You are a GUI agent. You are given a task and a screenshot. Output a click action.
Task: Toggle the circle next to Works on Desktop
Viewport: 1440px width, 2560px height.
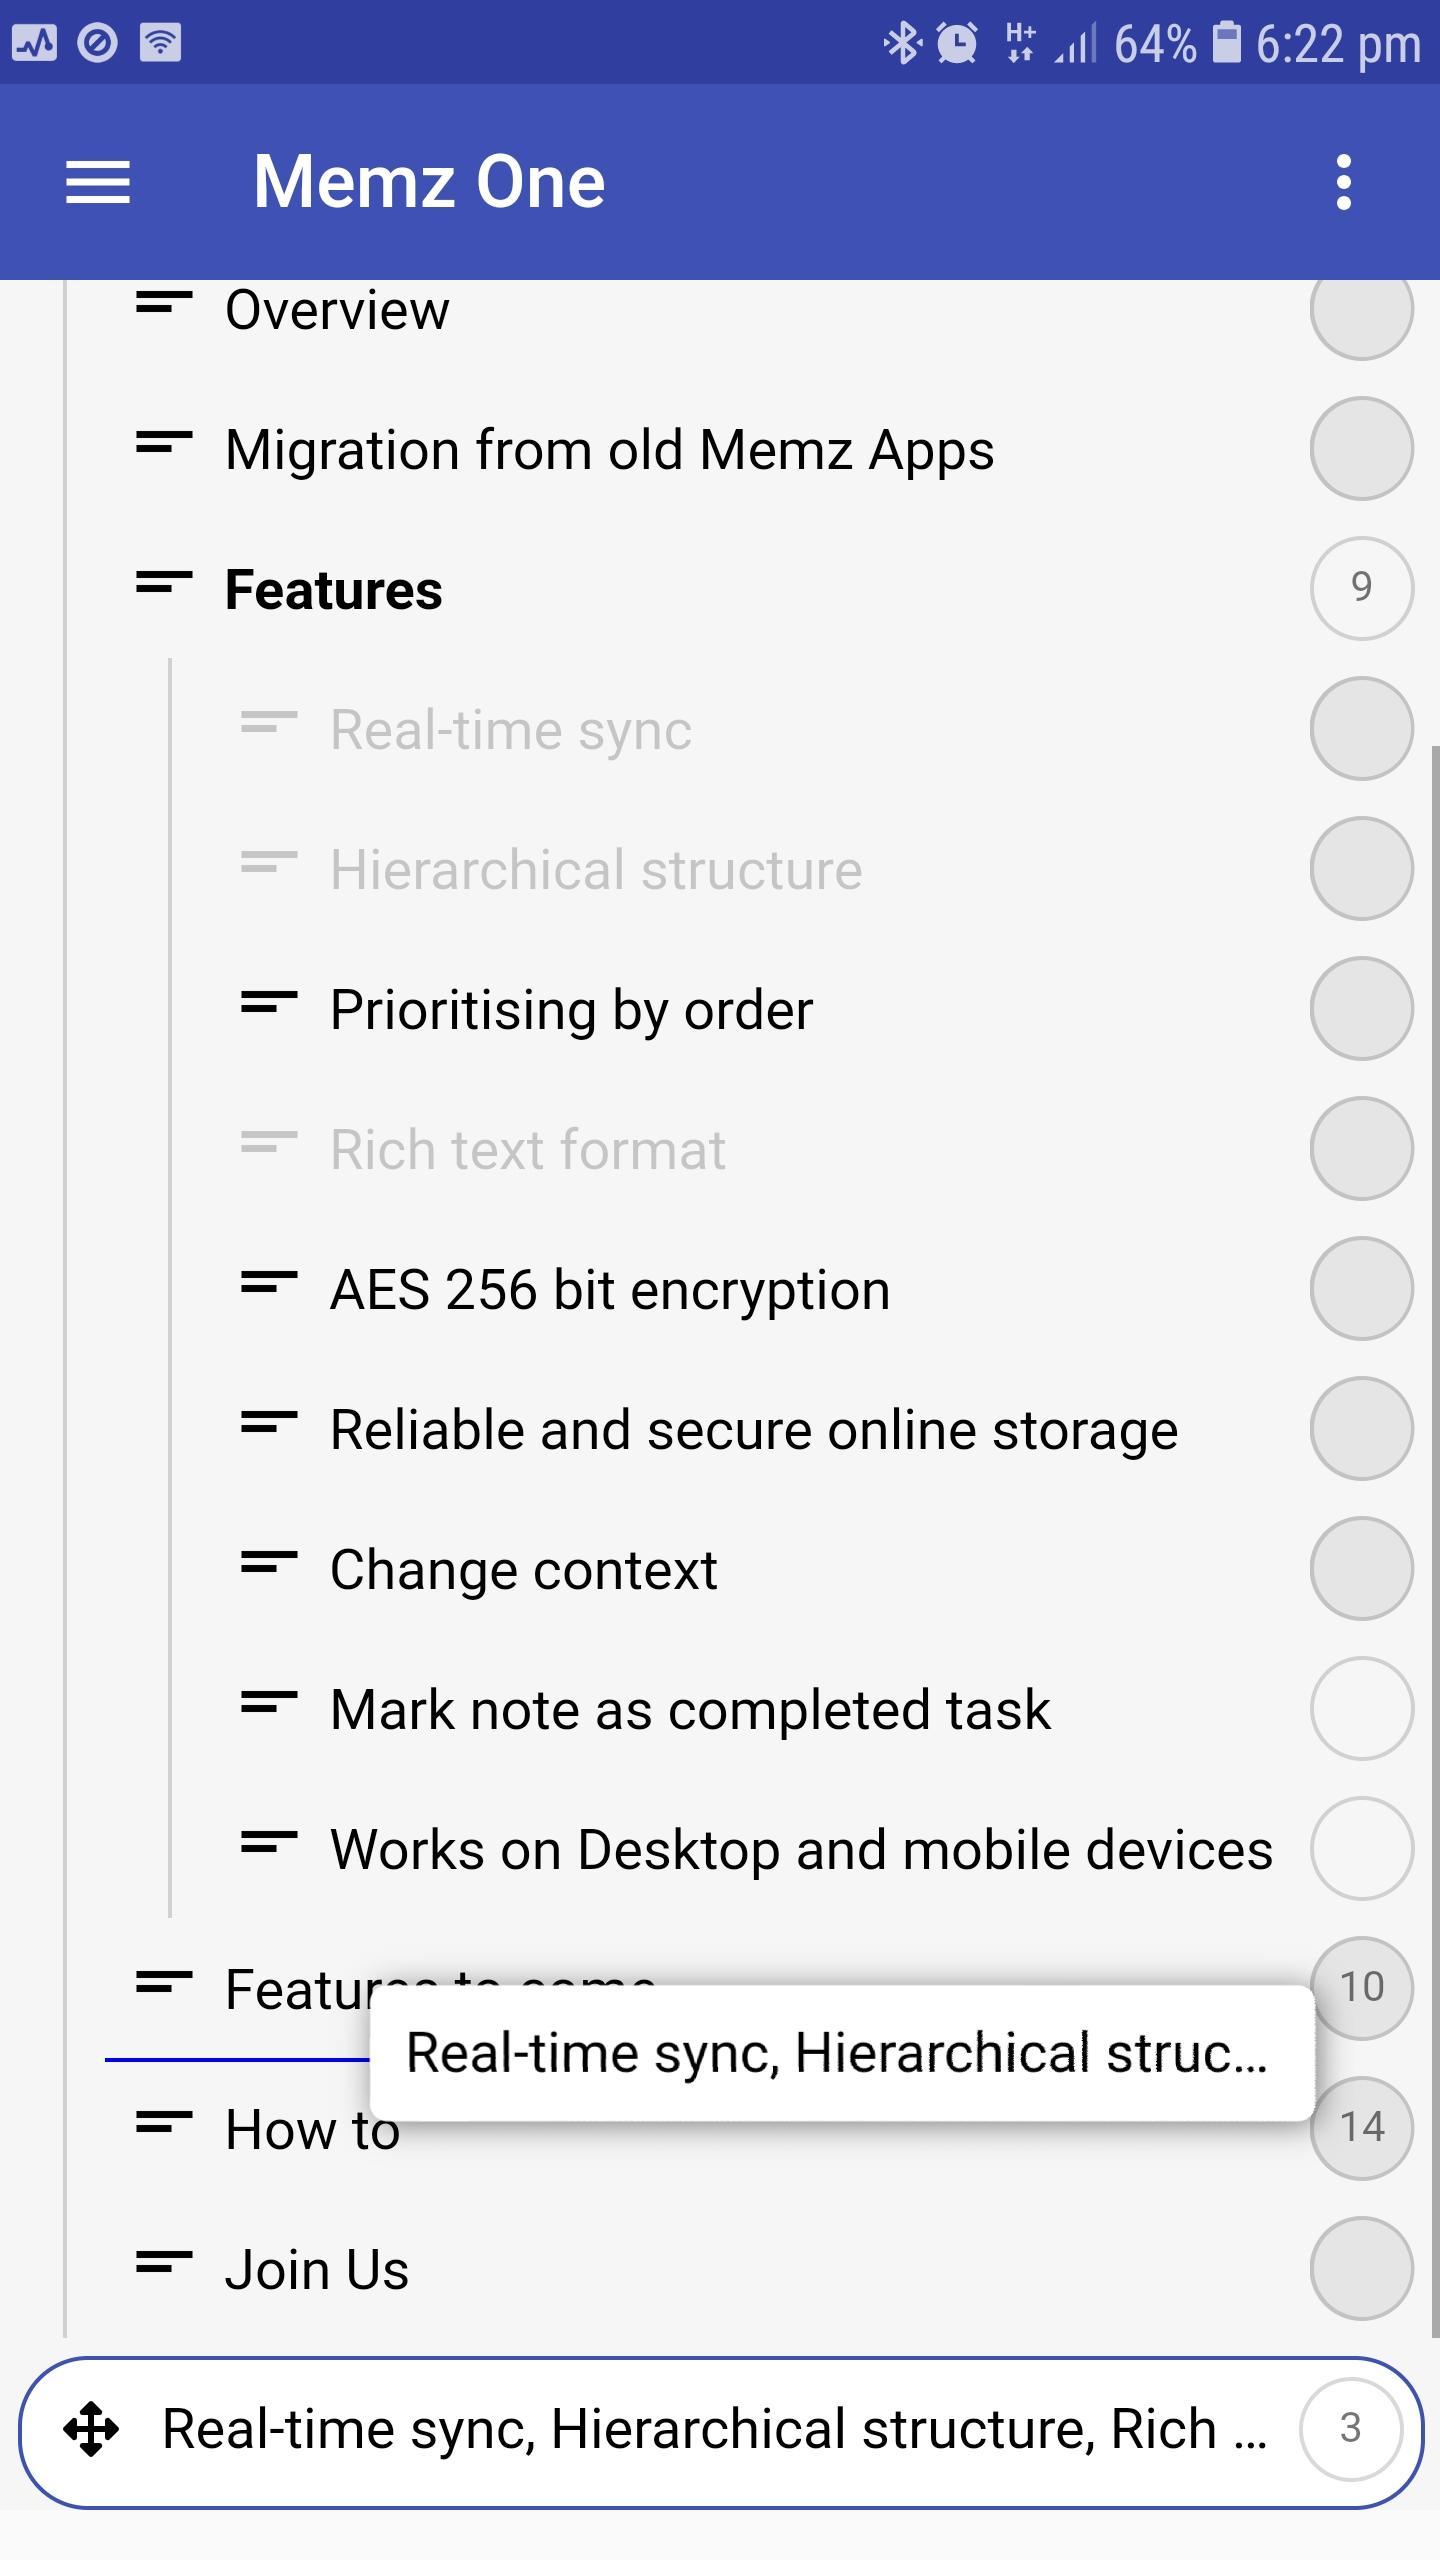(x=1361, y=1848)
